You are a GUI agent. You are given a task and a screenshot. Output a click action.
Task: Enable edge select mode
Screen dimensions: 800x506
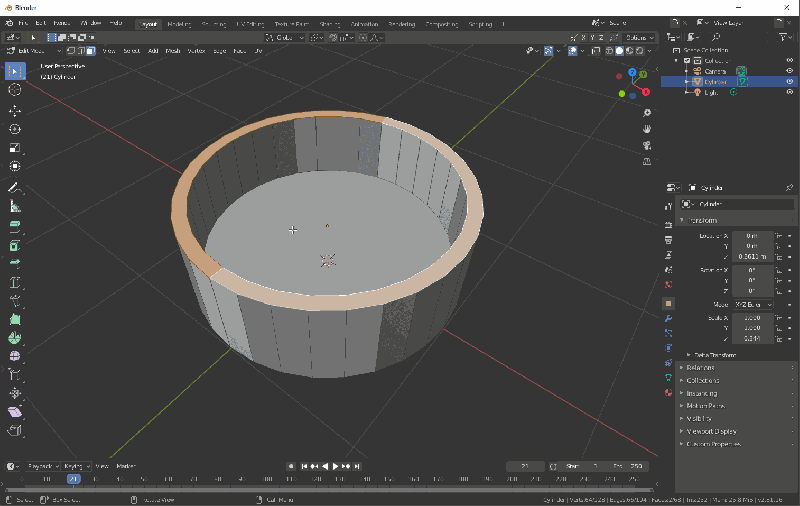tap(81, 50)
